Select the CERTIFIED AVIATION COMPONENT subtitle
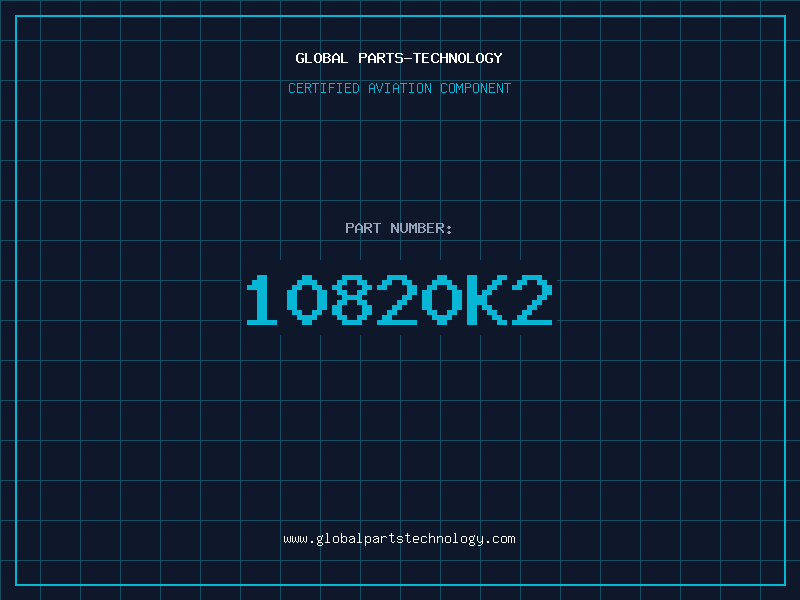This screenshot has width=800, height=600. pos(399,88)
